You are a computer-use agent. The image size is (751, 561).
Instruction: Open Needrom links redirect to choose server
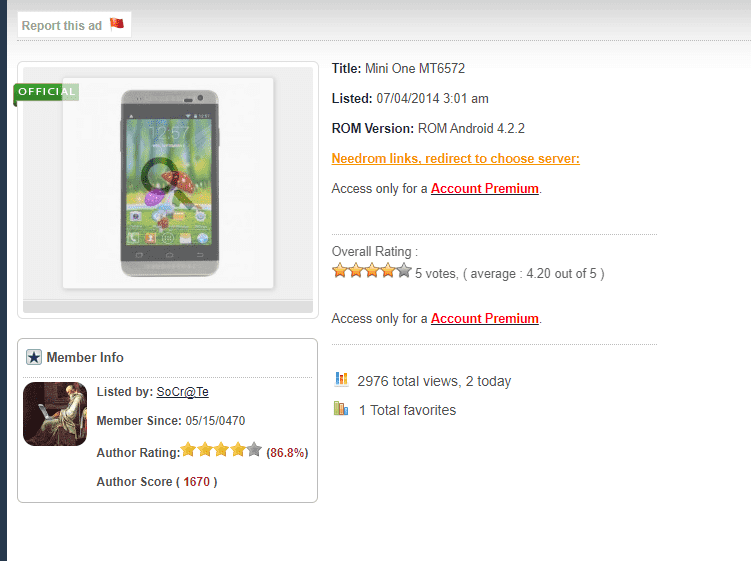pos(455,159)
